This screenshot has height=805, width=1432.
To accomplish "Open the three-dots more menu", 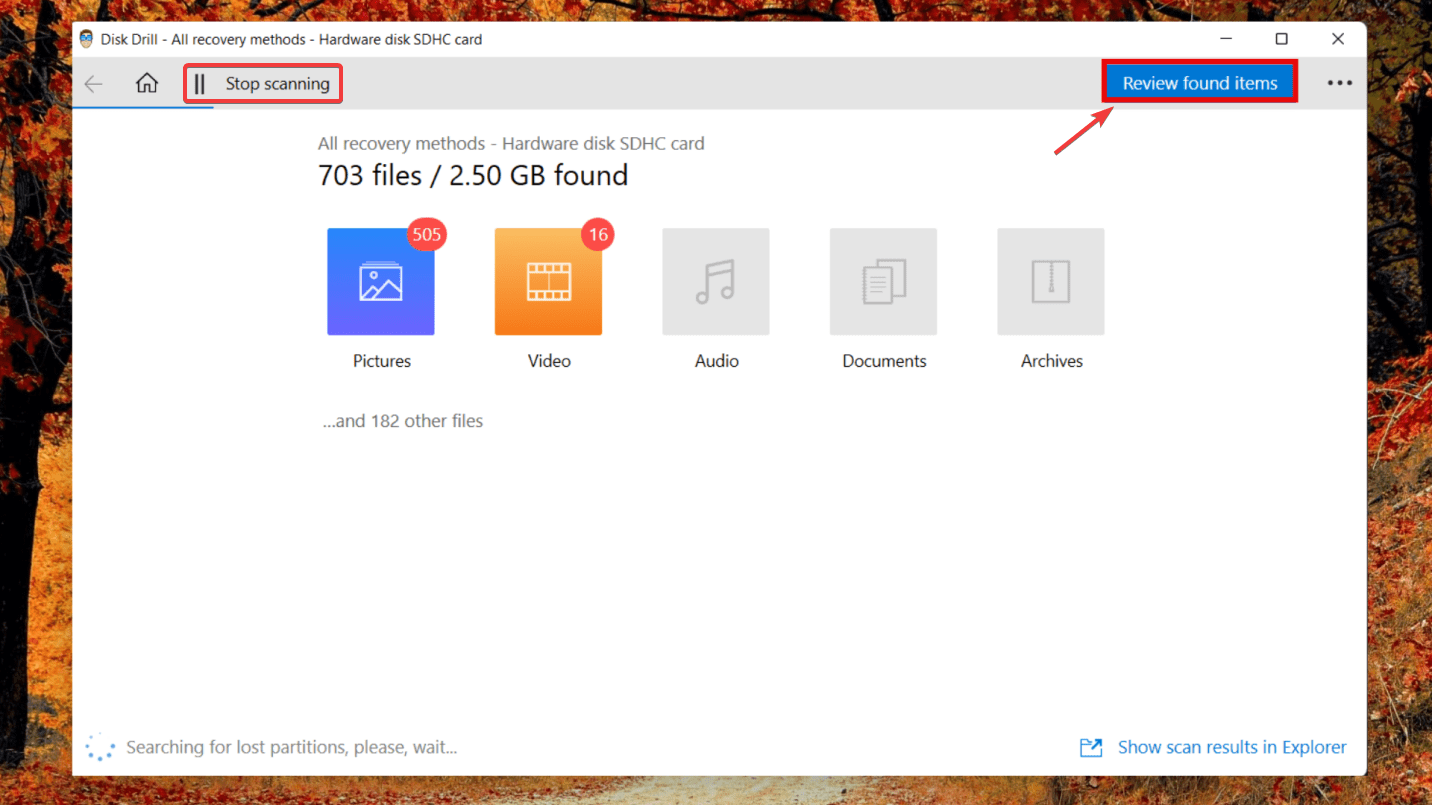I will (1339, 83).
